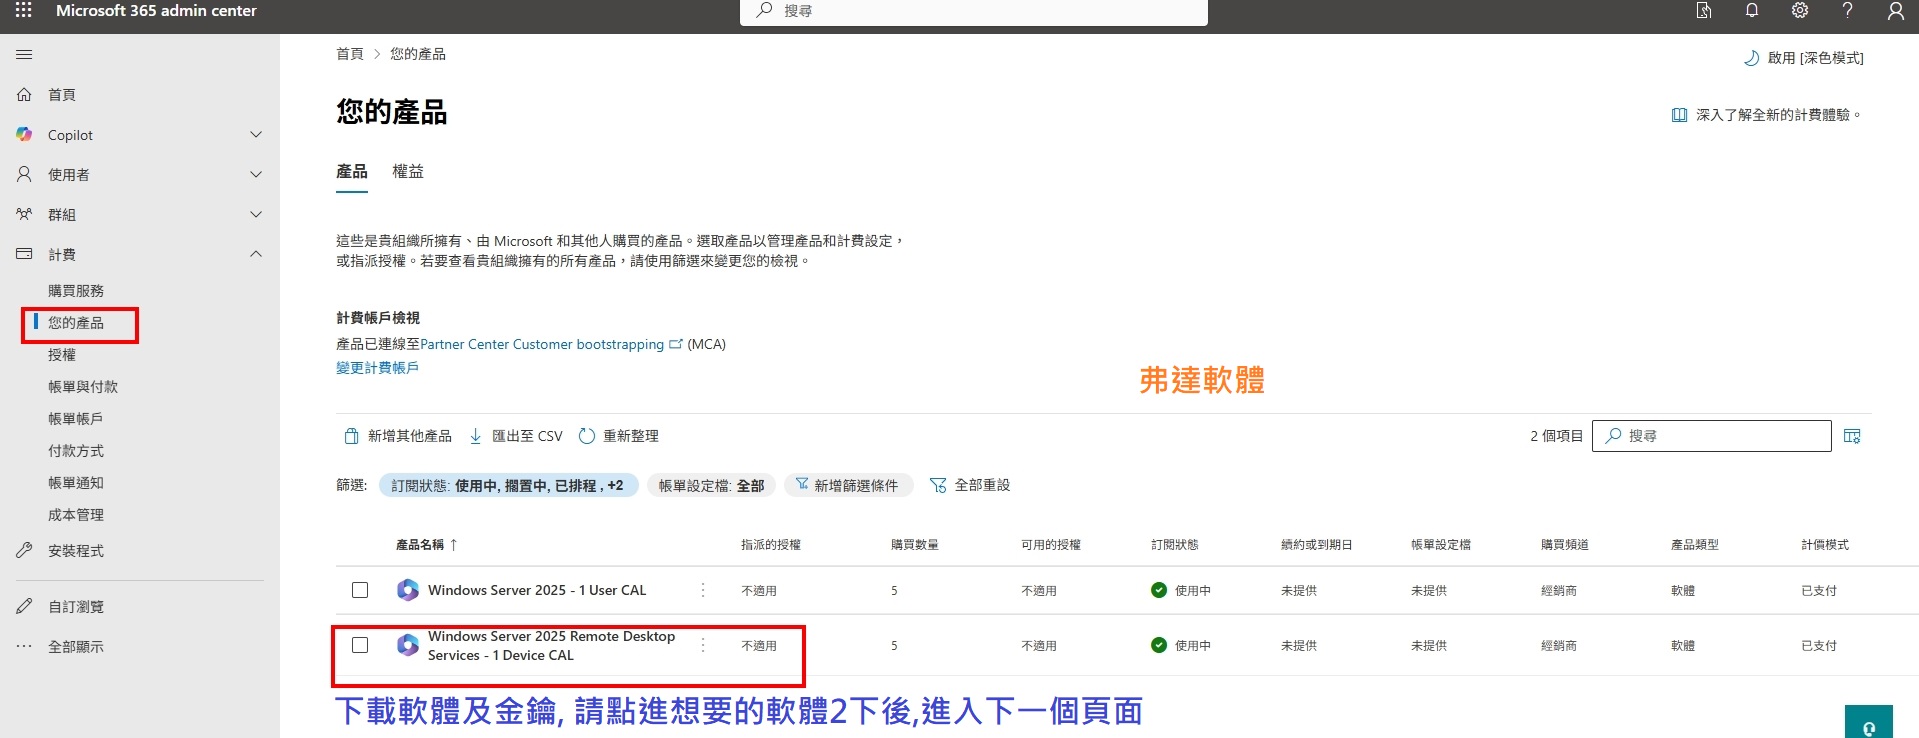Click 匯出至 CSV button

click(x=516, y=436)
